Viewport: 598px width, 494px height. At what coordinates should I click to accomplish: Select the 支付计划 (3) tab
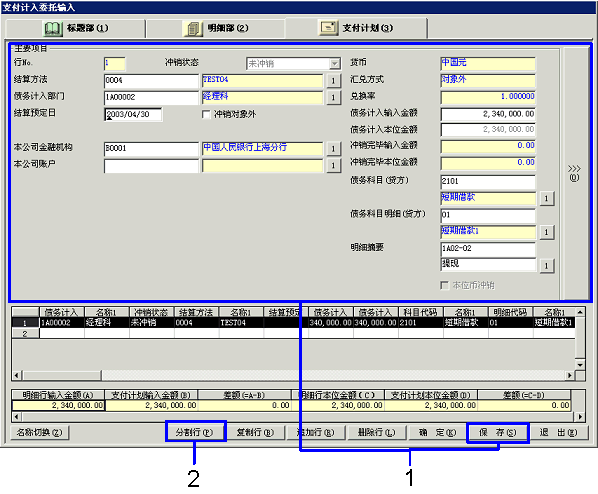[356, 27]
